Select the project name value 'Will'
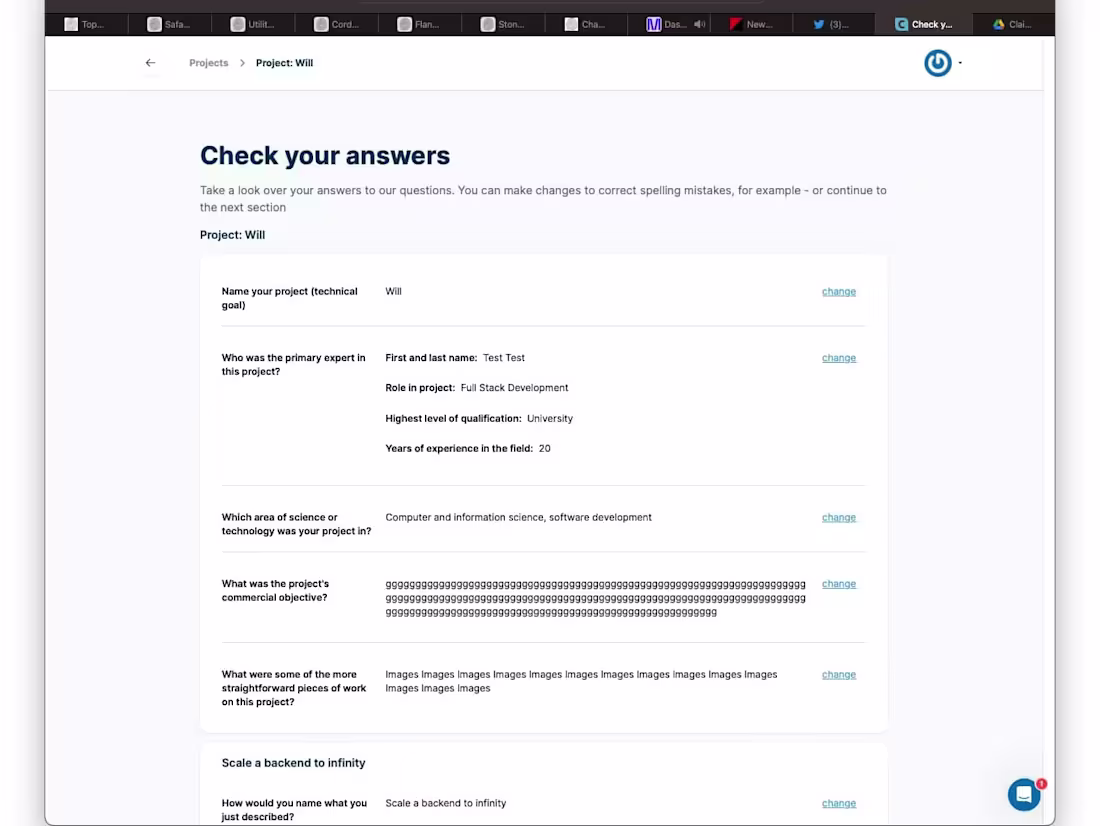Viewport: 1100px width, 826px height. pos(393,291)
